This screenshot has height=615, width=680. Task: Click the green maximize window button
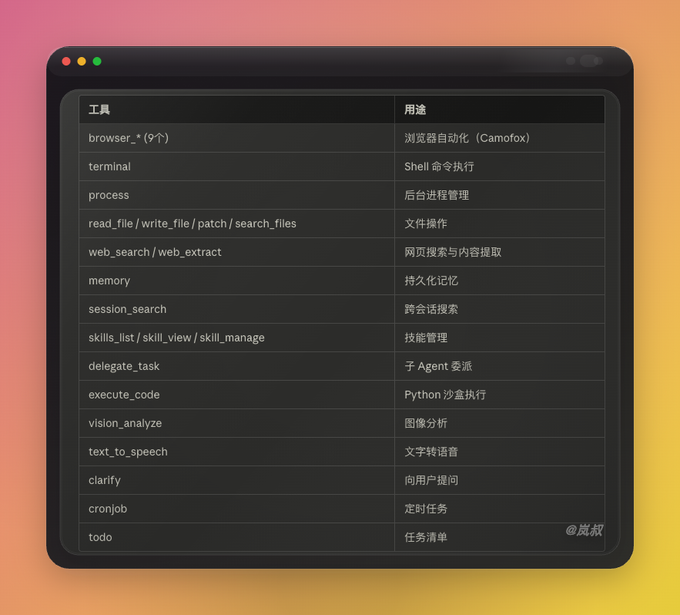click(x=97, y=61)
